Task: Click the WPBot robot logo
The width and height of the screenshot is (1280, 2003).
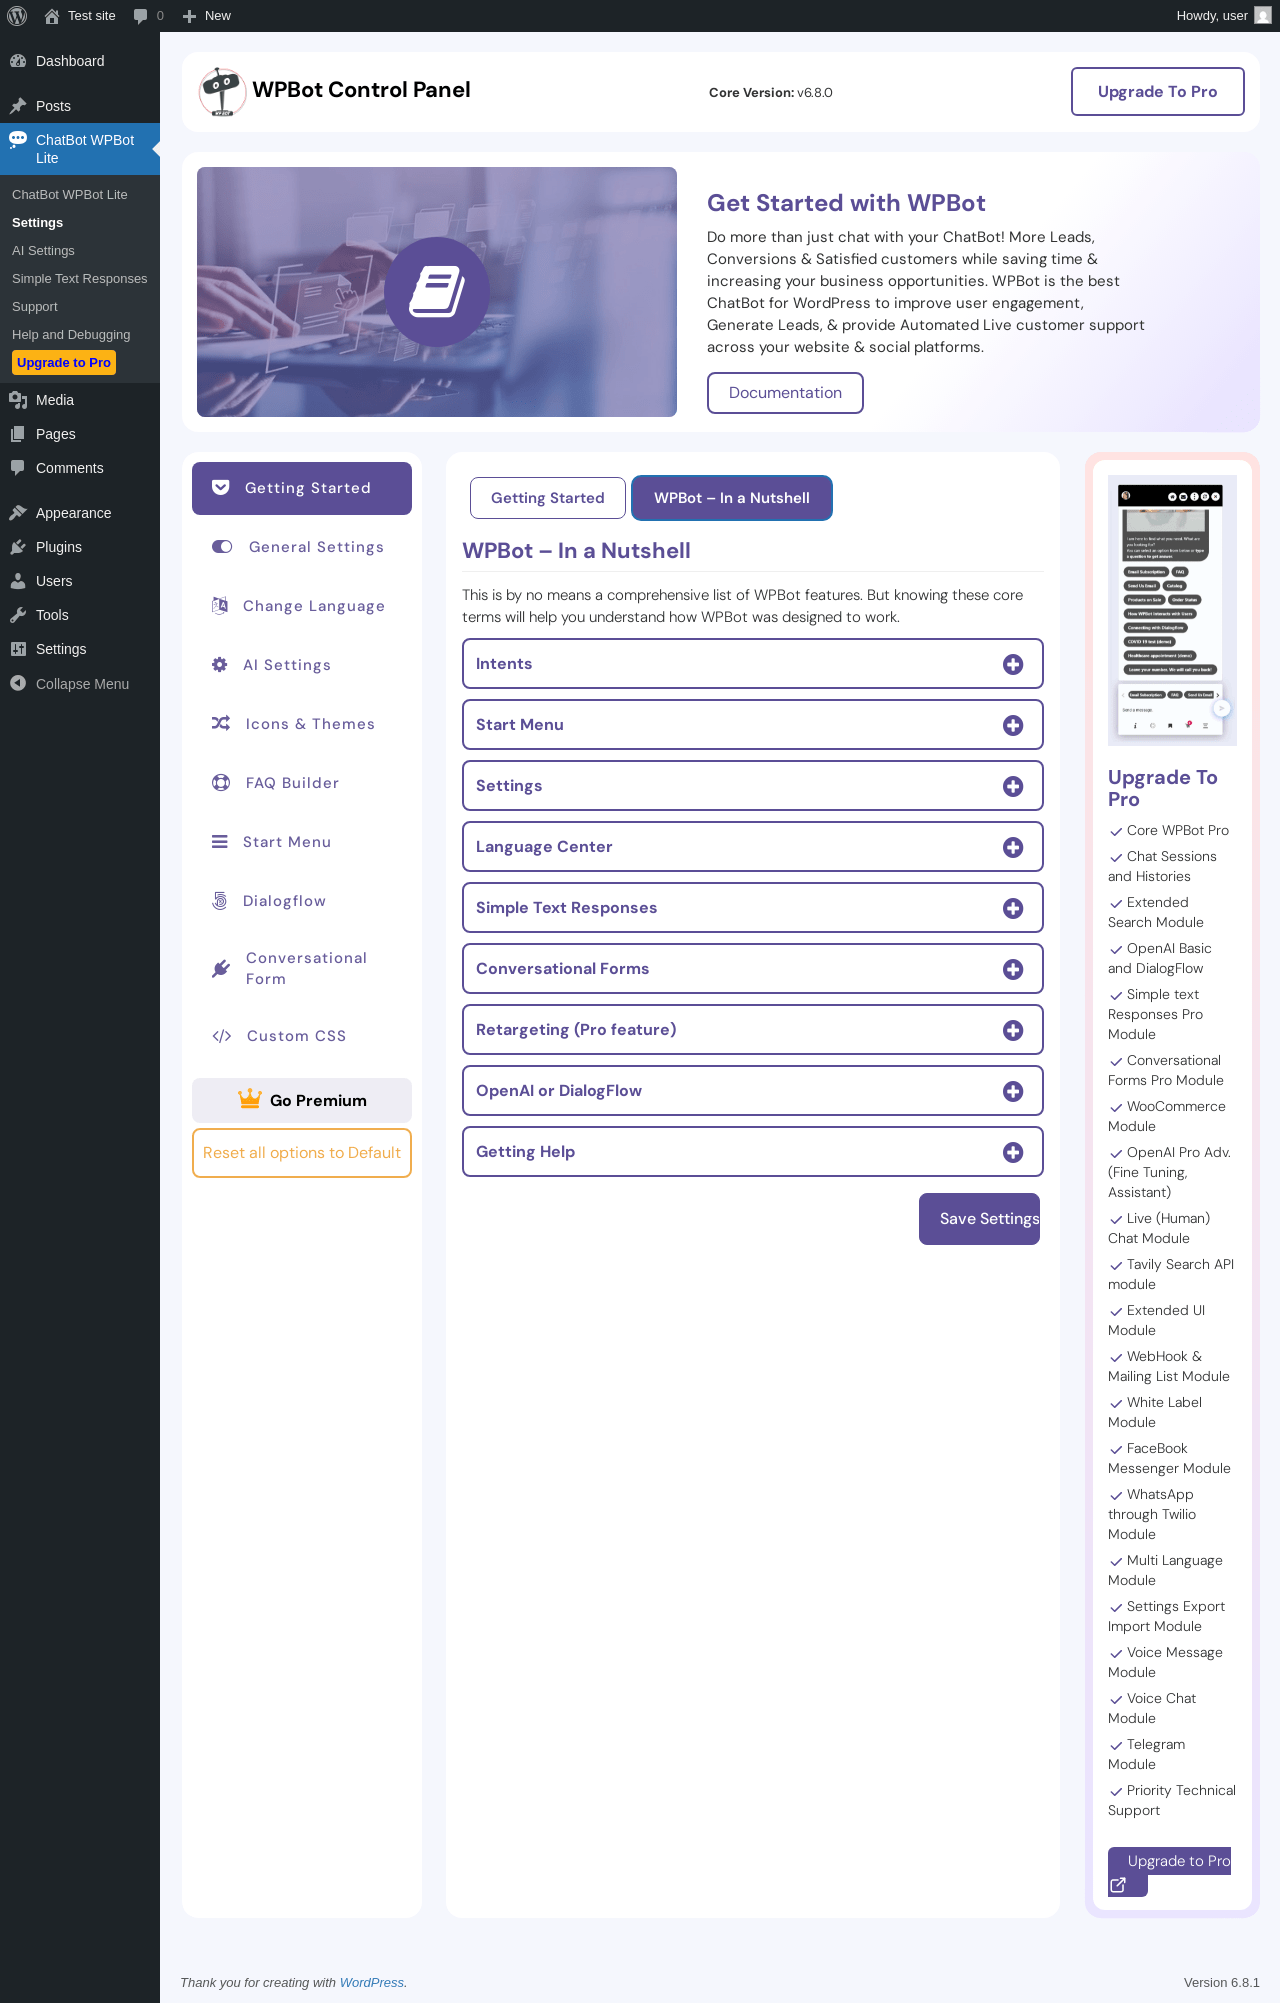Action: (x=222, y=92)
